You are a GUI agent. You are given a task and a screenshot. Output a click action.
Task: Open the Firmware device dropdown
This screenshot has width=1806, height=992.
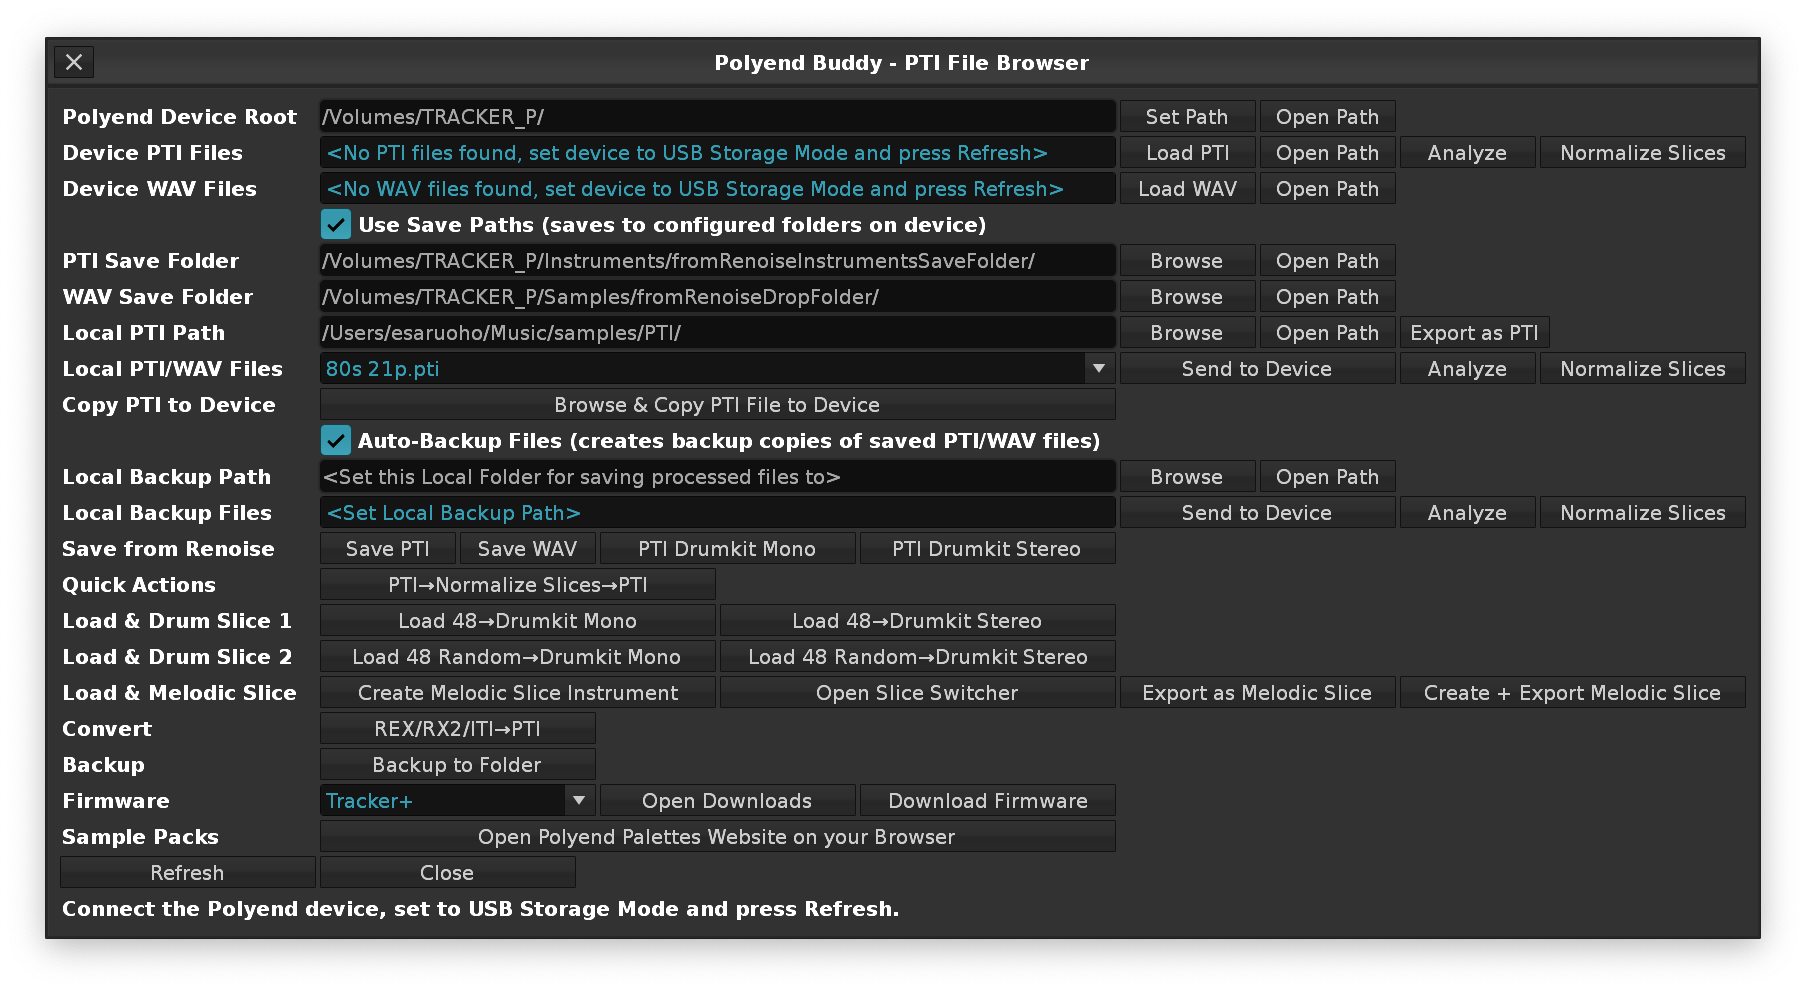pos(578,800)
